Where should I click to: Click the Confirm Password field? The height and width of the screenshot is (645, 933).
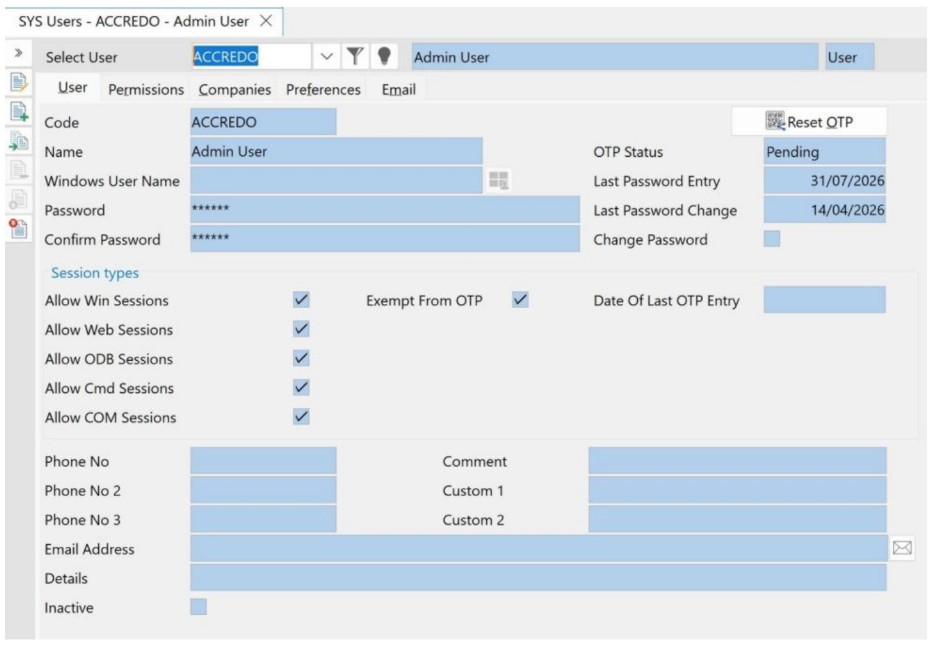click(385, 239)
